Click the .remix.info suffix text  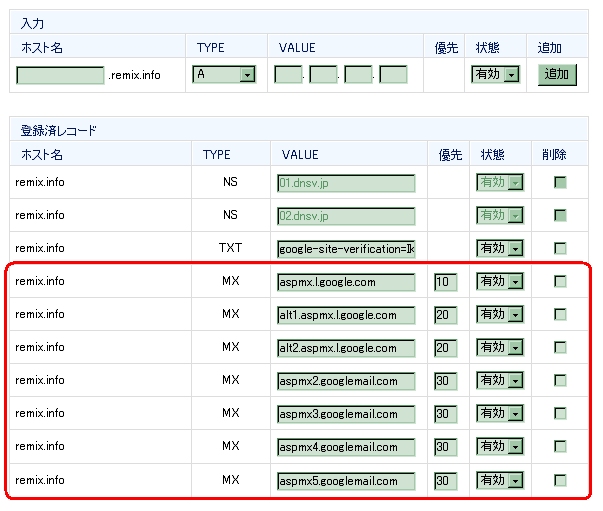pyautogui.click(x=134, y=75)
